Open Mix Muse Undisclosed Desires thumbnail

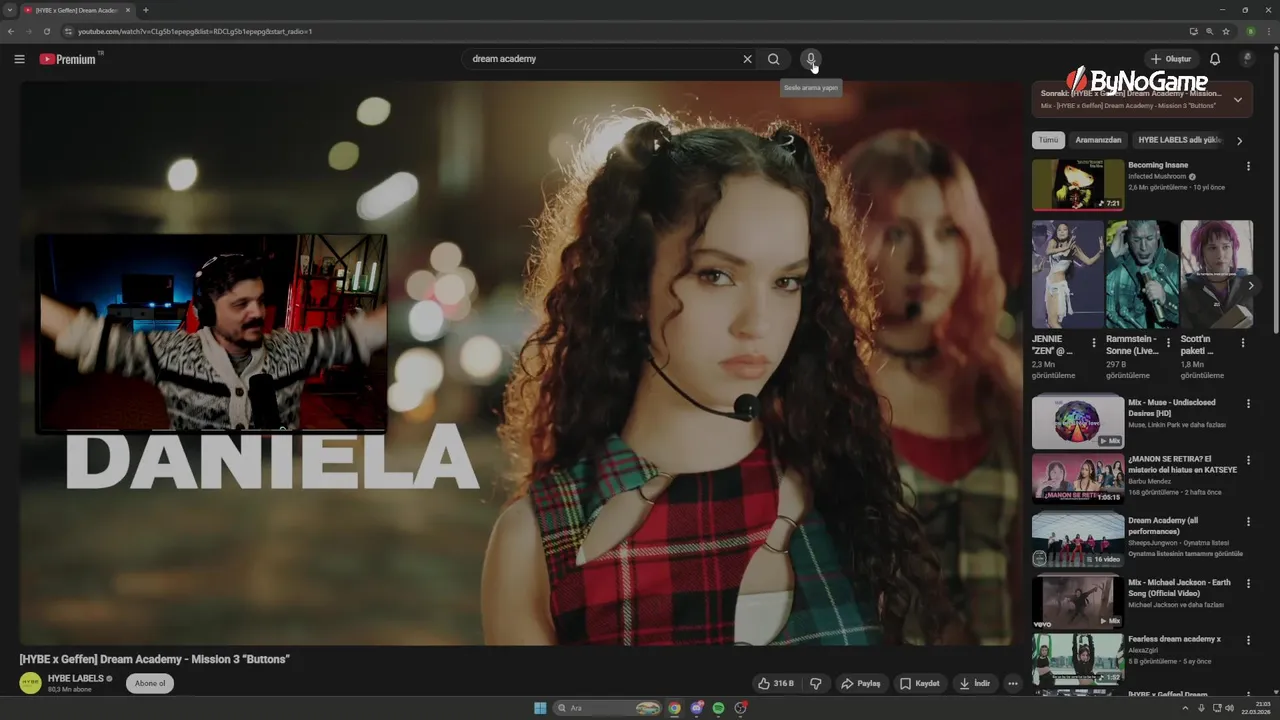[x=1078, y=421]
